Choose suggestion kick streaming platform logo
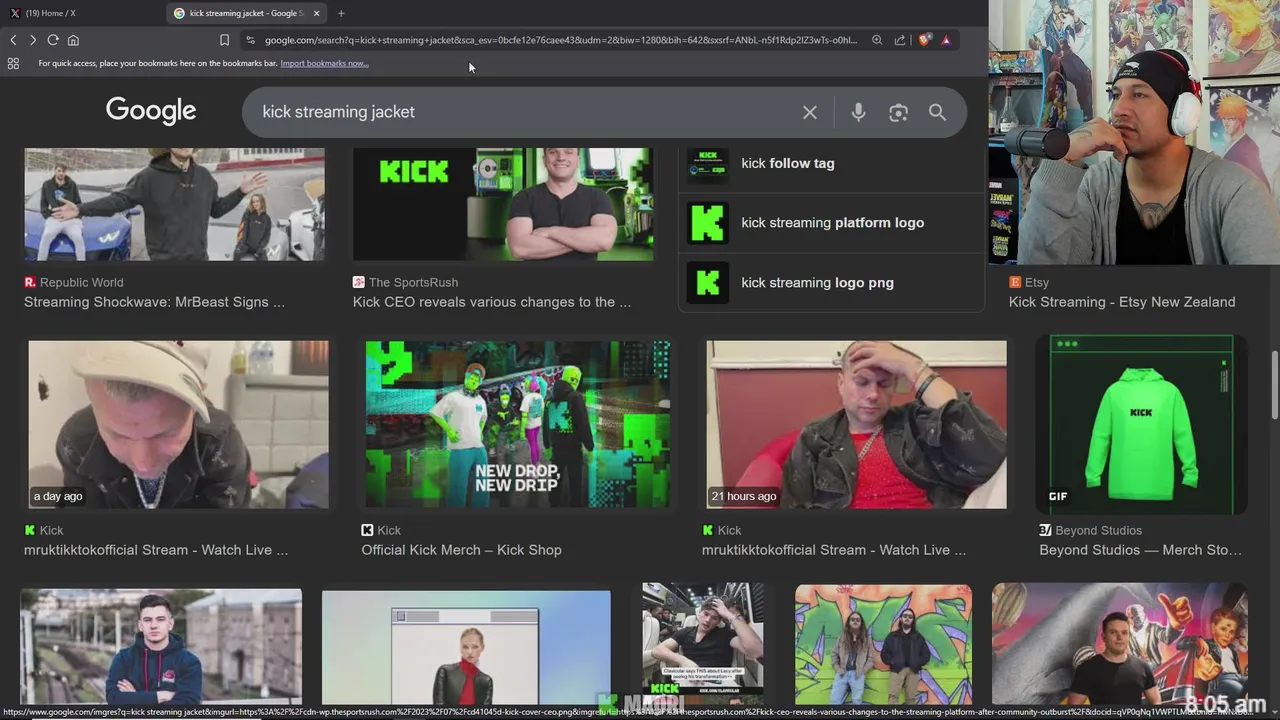The height and width of the screenshot is (720, 1280). click(832, 223)
